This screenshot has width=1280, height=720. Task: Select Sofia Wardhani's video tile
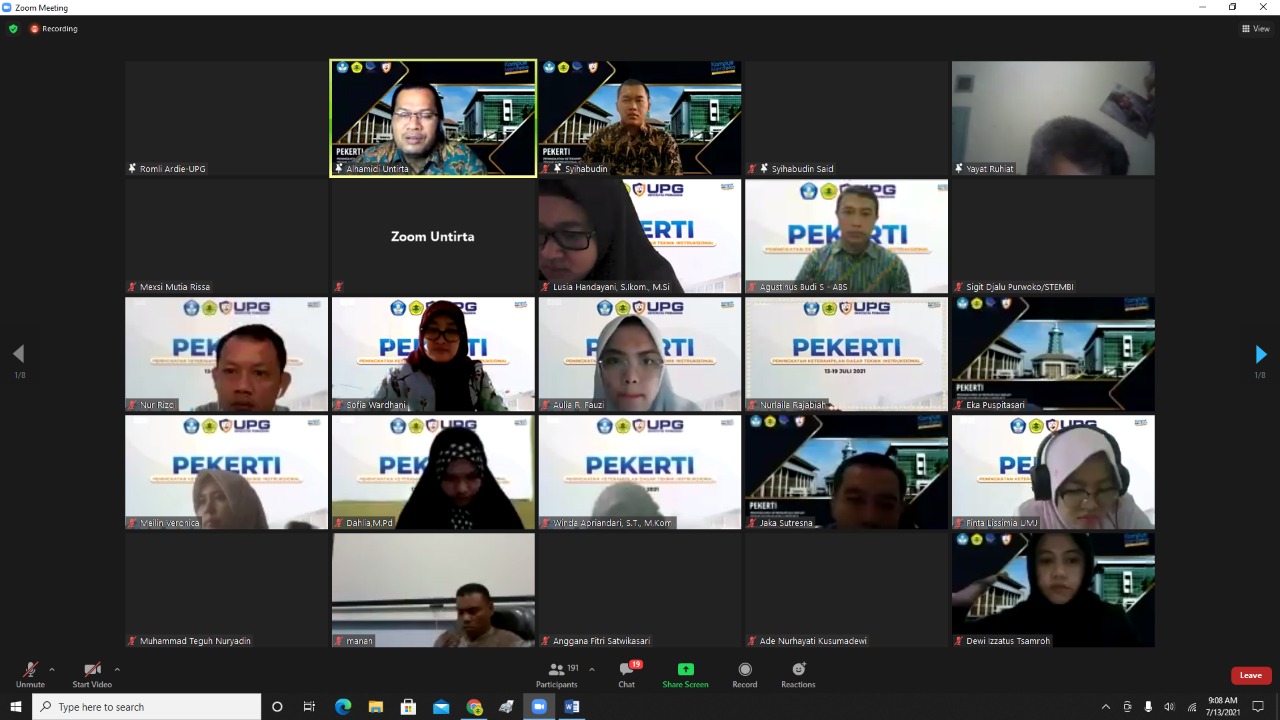tap(433, 354)
